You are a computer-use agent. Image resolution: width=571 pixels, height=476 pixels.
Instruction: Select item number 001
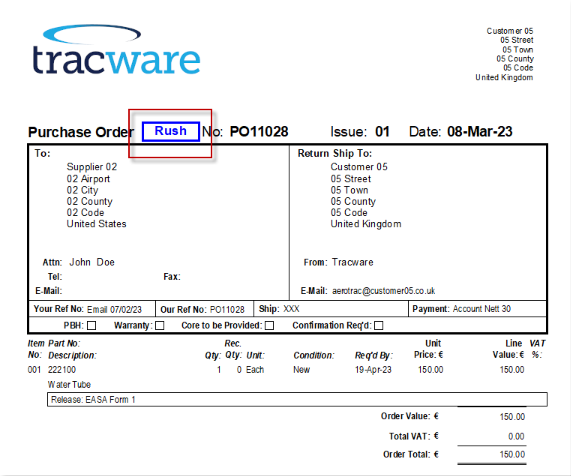click(x=34, y=370)
